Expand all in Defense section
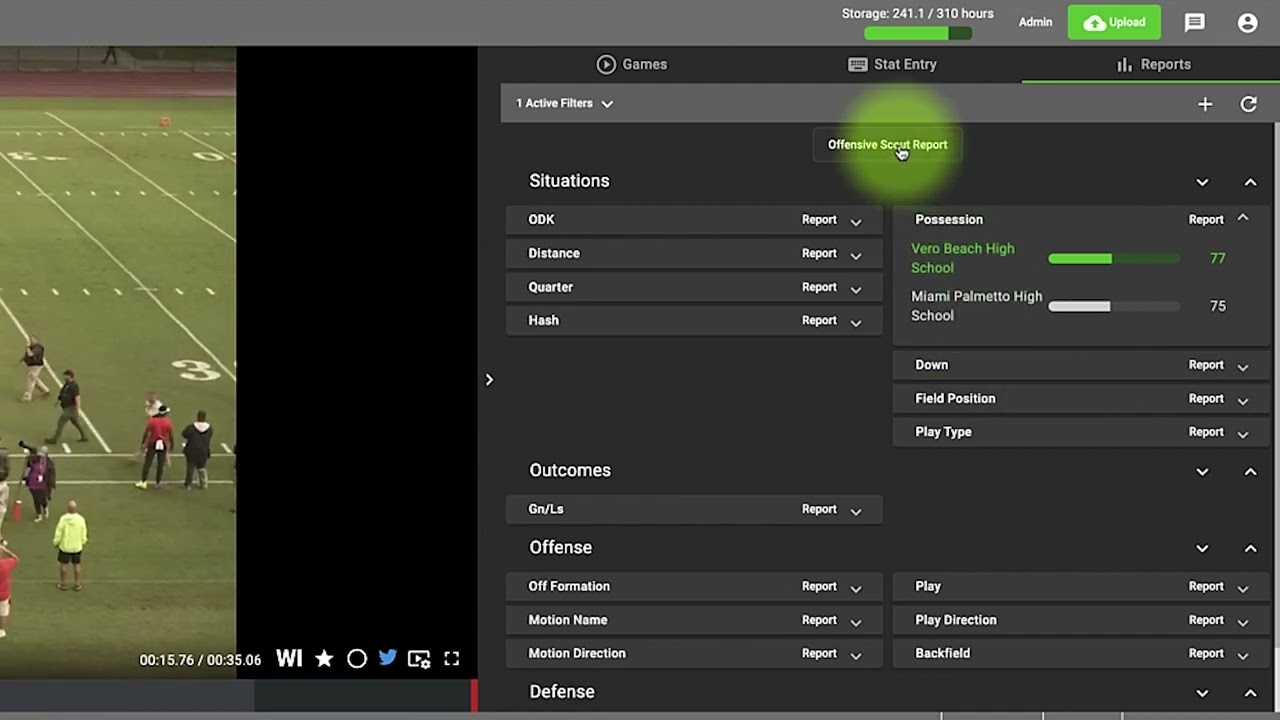1280x720 pixels. (1202, 693)
